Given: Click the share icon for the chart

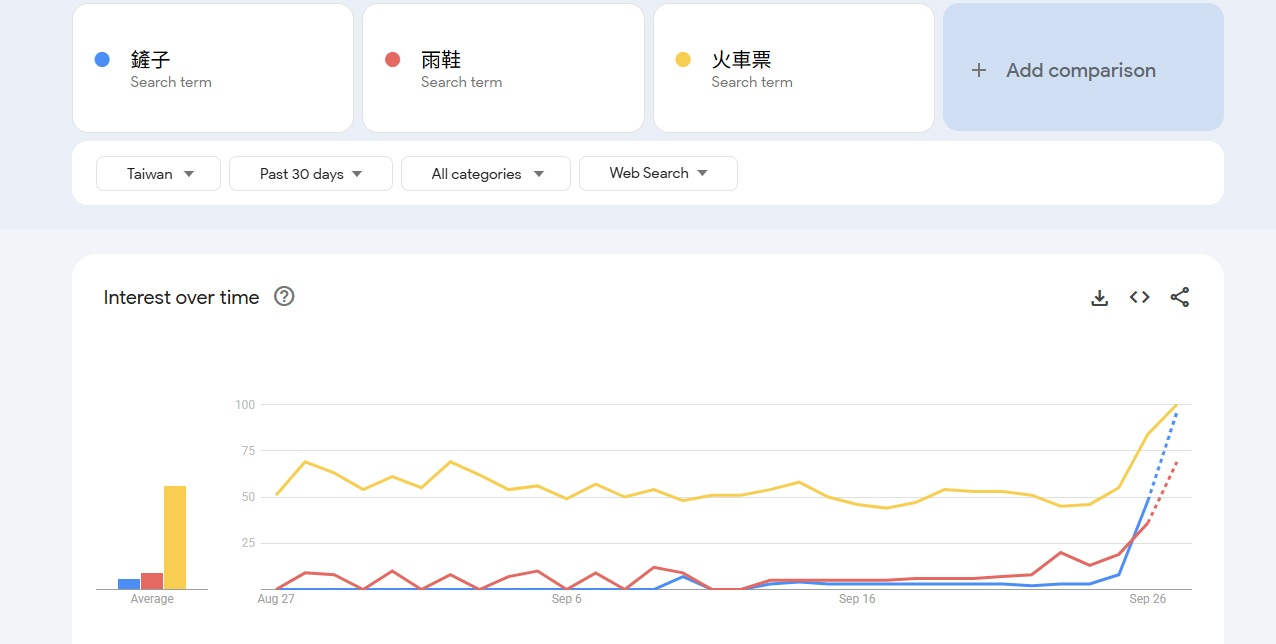Looking at the screenshot, I should point(1179,297).
